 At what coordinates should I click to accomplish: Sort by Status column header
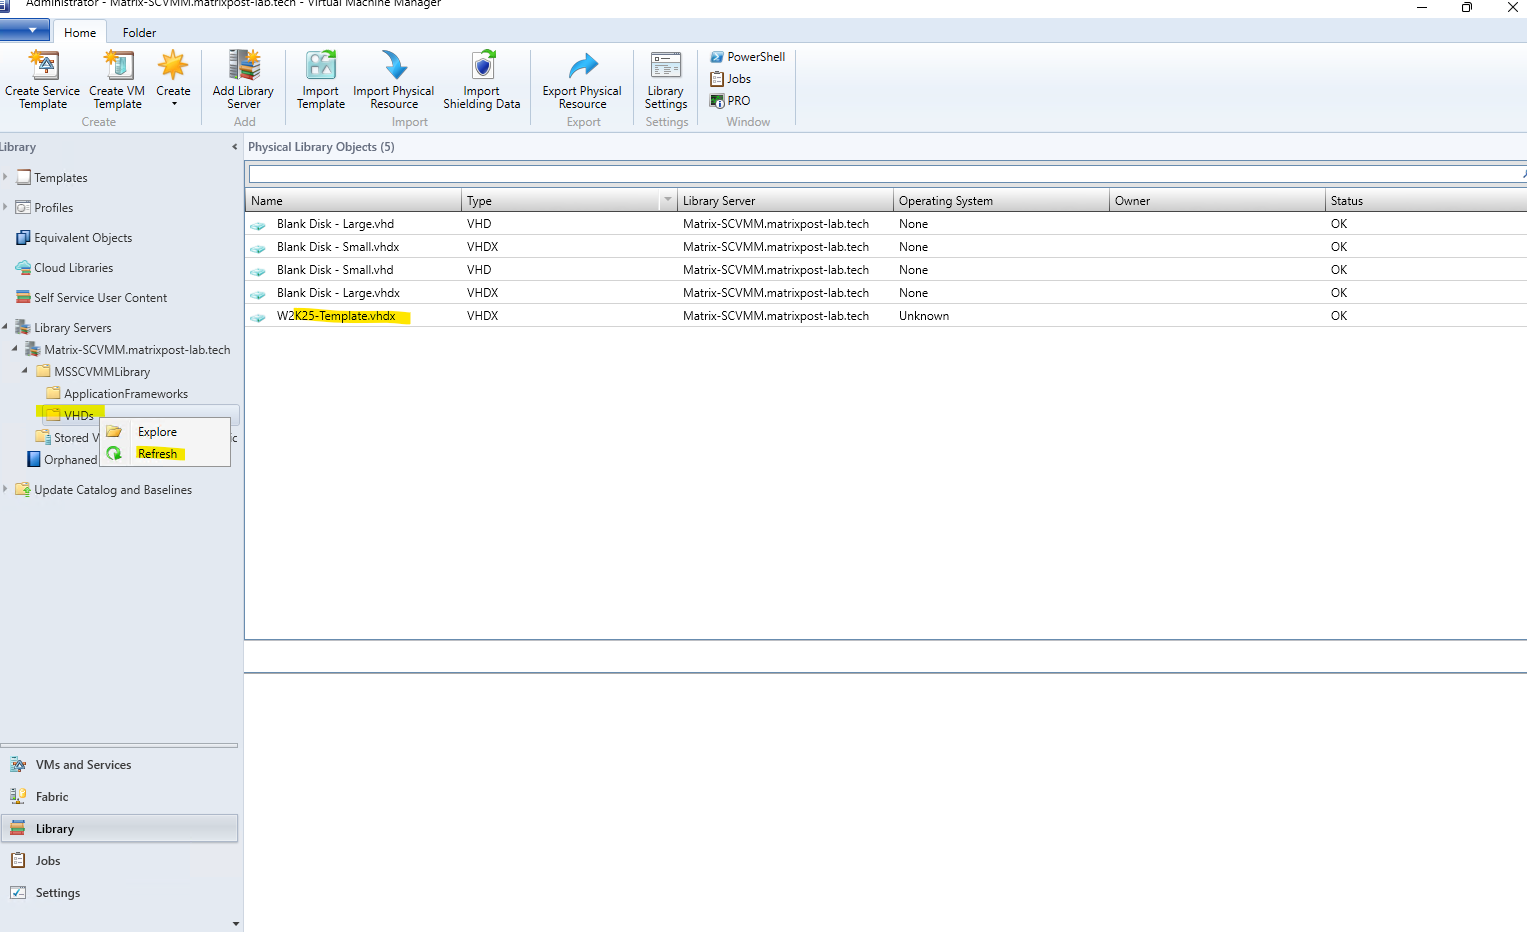1426,201
